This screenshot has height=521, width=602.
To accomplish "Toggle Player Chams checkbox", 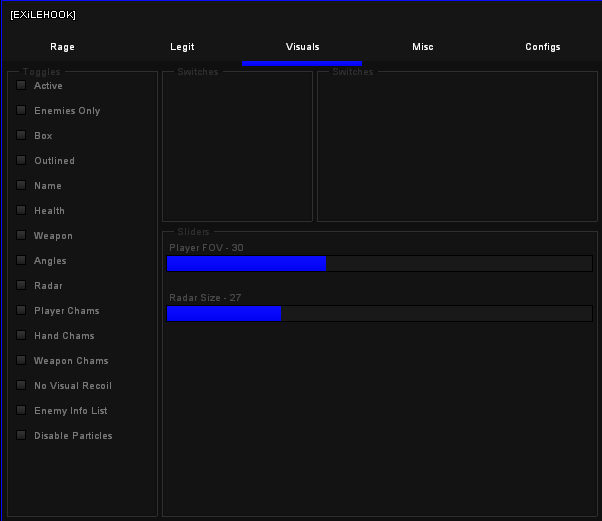I will [21, 310].
